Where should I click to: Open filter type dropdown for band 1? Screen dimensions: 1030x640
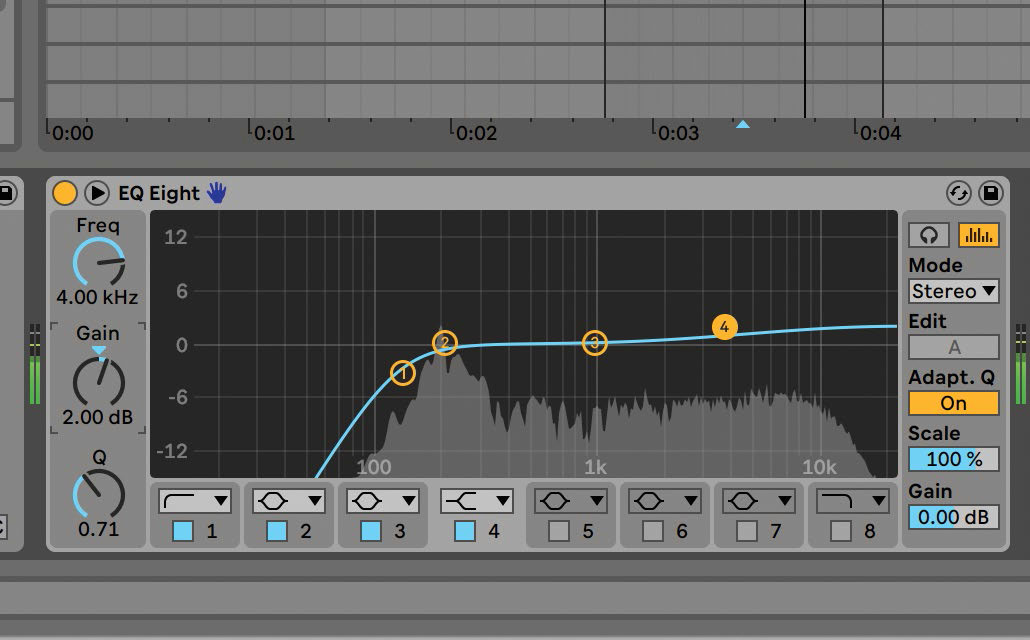pyautogui.click(x=194, y=501)
